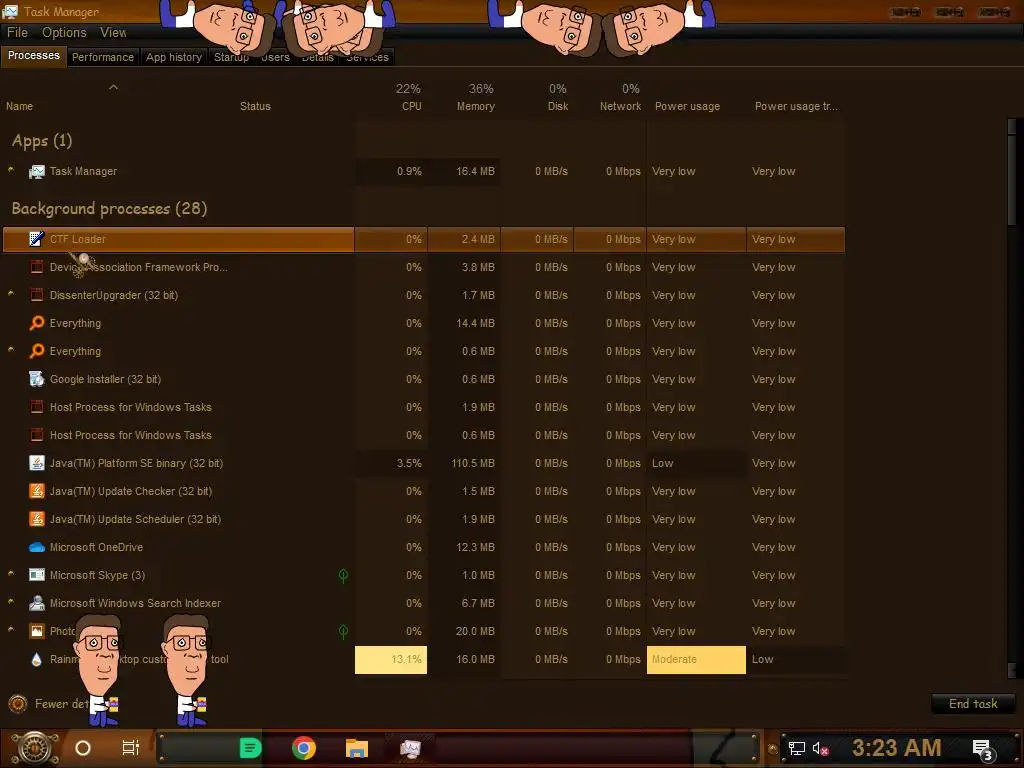
Task: Click the End task button
Action: click(x=973, y=704)
